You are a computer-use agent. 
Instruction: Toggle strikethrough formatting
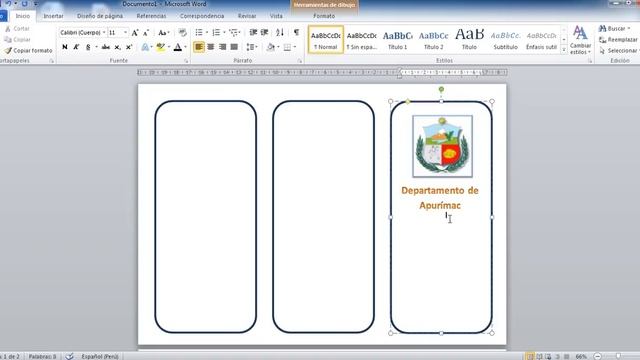pos(106,47)
